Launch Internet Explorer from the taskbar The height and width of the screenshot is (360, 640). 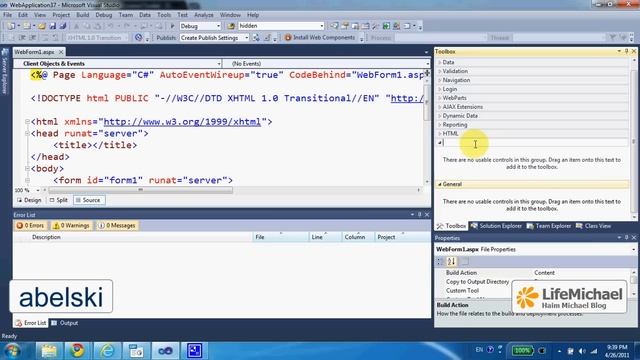point(107,351)
